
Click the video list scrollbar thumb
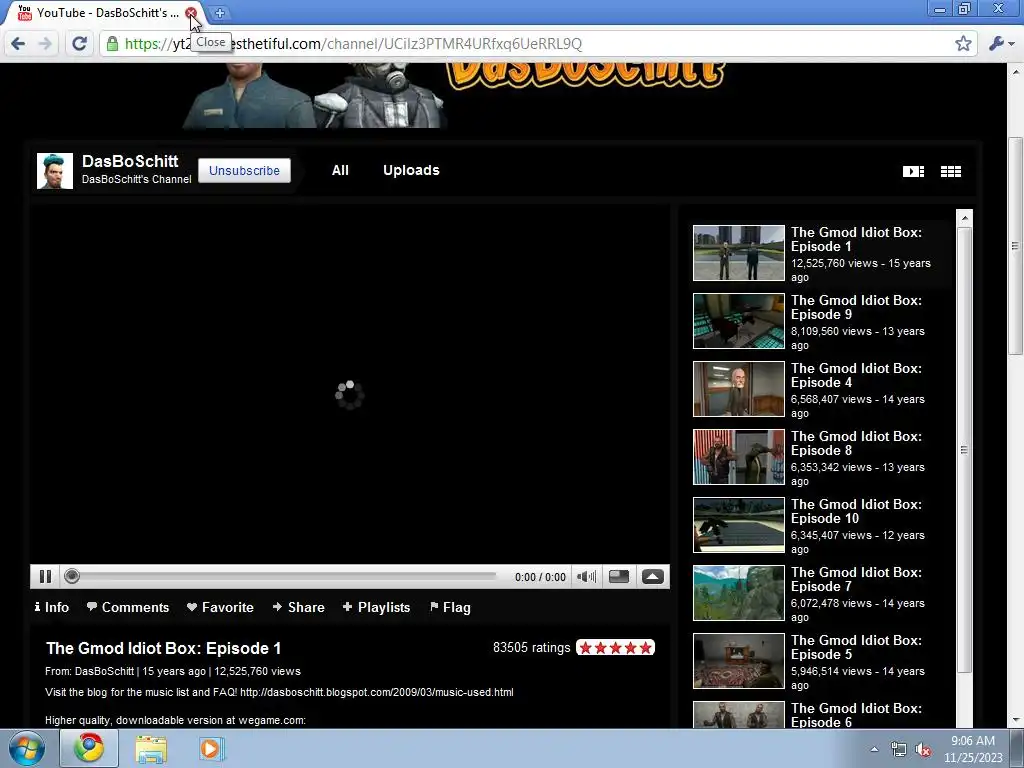[964, 449]
